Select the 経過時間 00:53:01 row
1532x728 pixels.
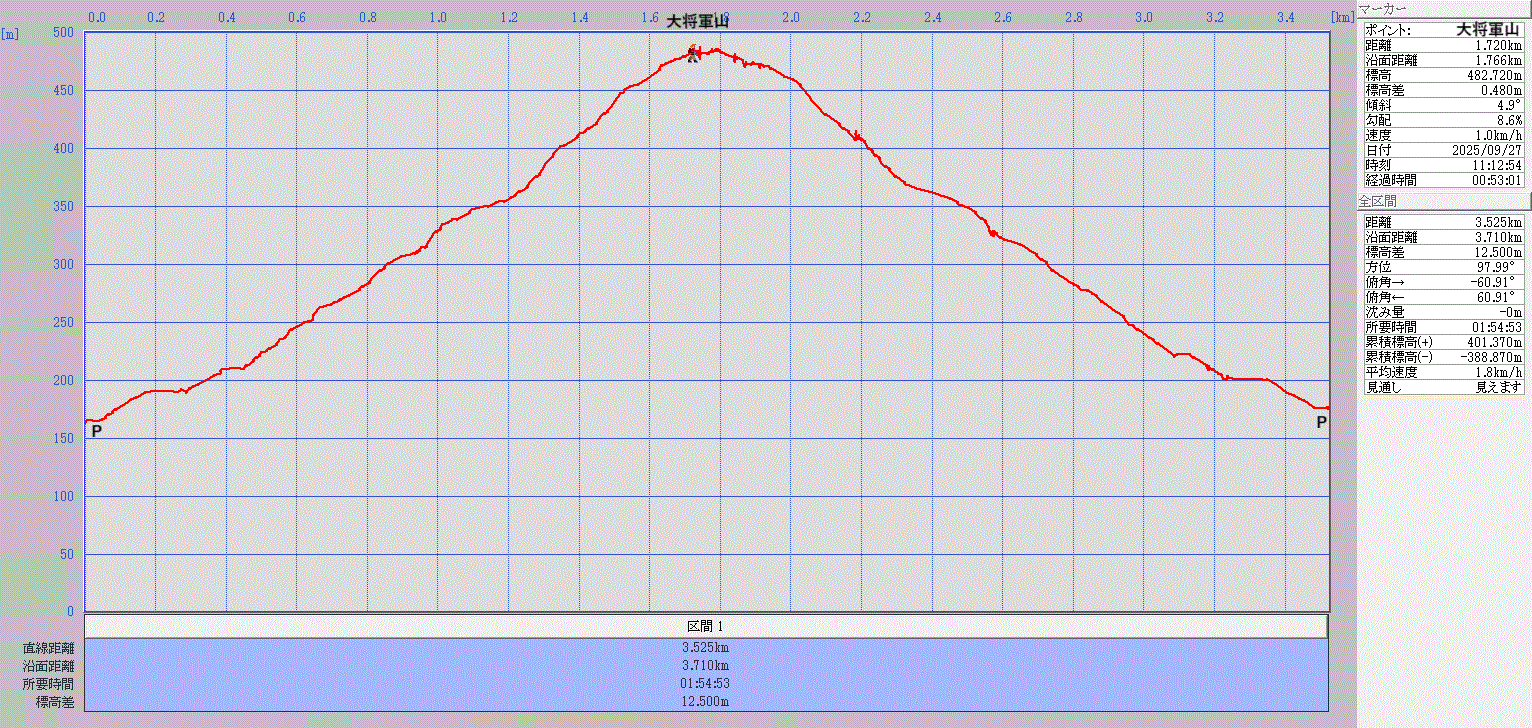click(x=1444, y=180)
